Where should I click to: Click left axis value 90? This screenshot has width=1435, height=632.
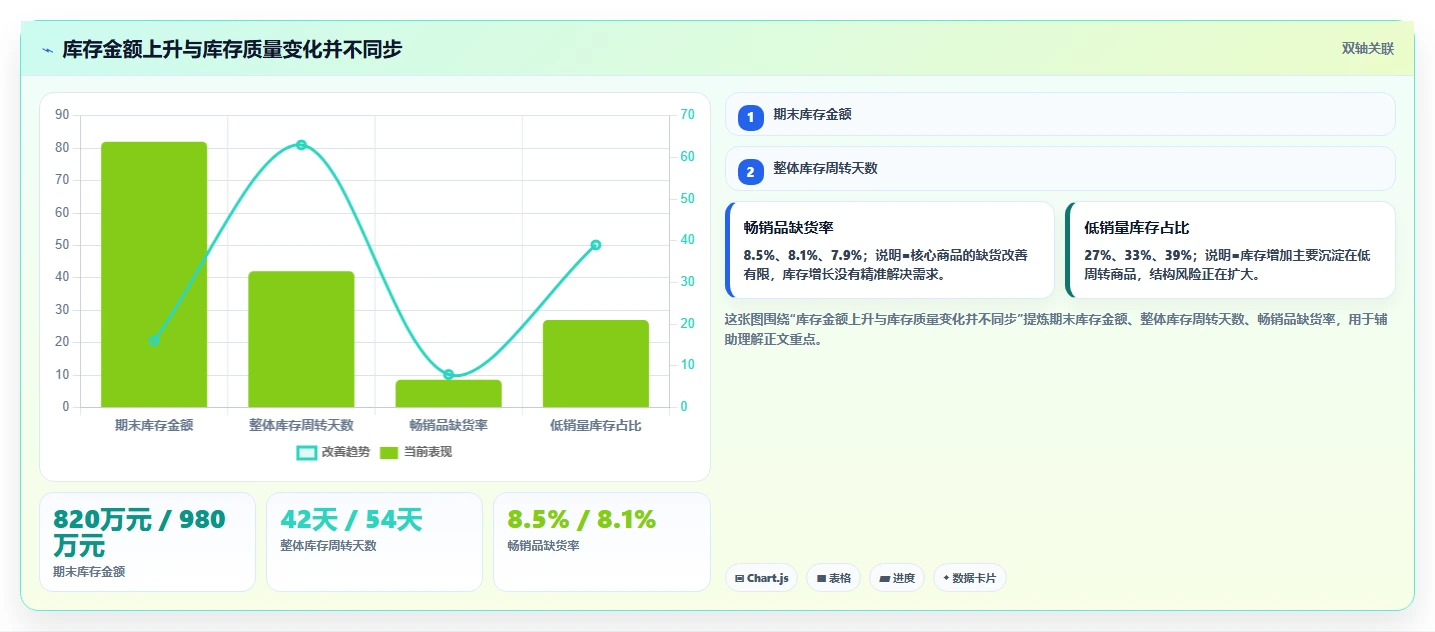coord(62,115)
